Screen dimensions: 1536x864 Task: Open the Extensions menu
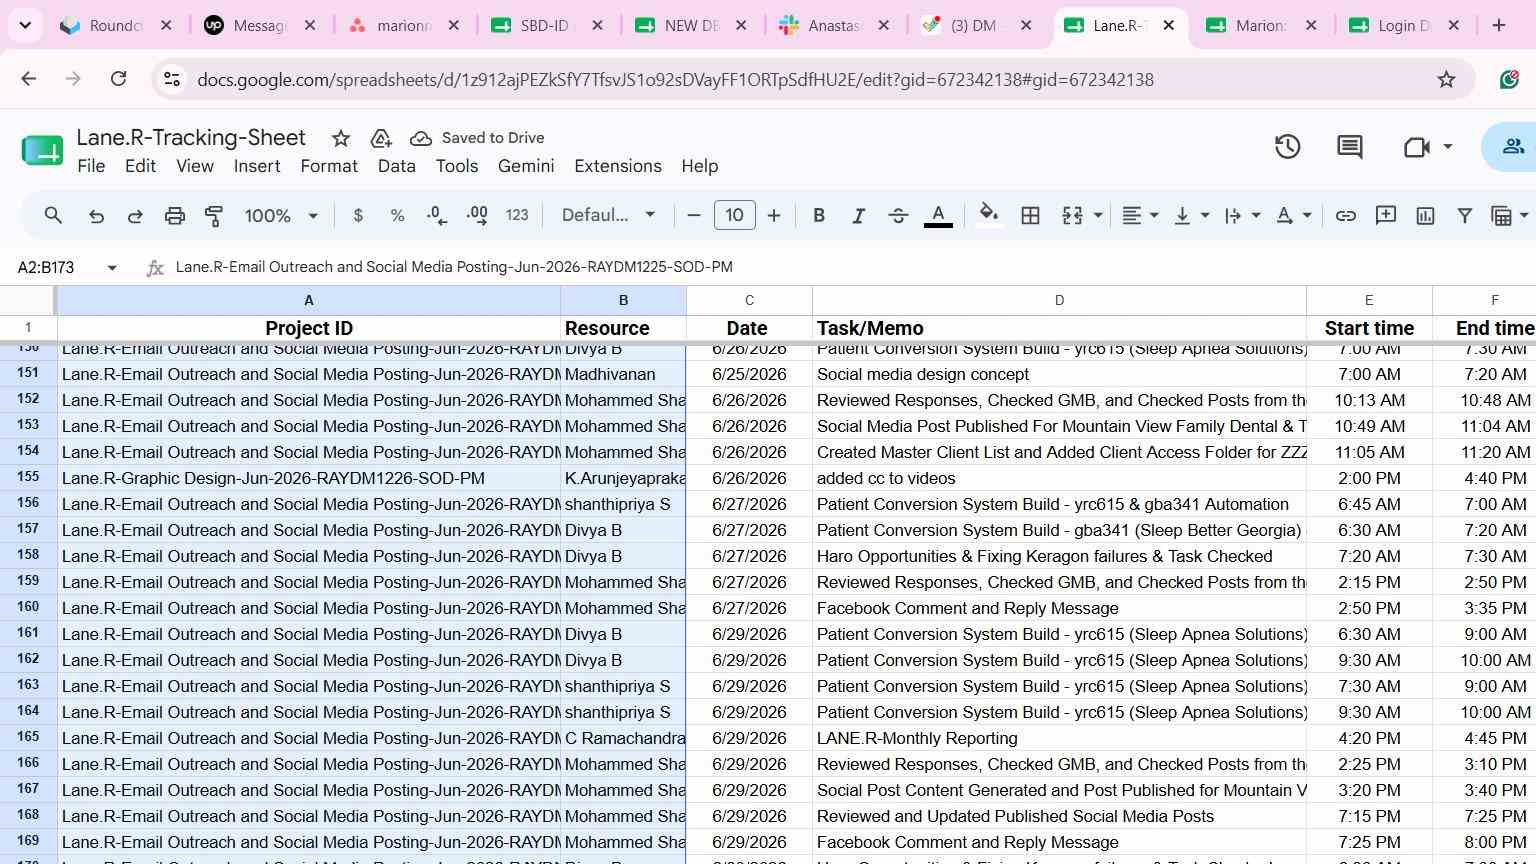618,166
